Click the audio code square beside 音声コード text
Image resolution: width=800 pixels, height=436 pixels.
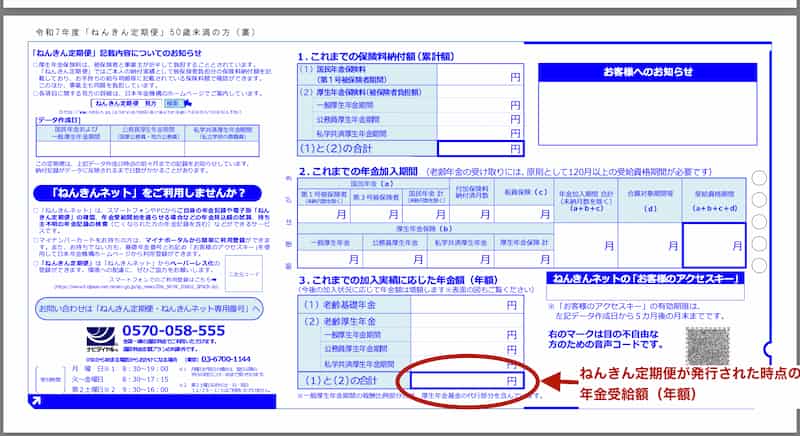click(707, 346)
